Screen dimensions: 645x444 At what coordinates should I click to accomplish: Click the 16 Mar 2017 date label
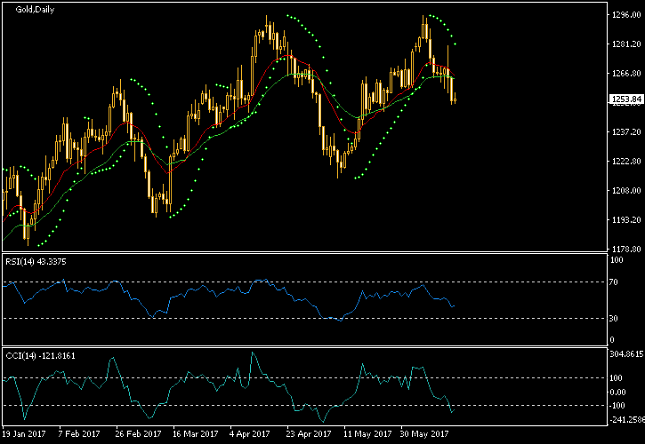click(x=195, y=434)
